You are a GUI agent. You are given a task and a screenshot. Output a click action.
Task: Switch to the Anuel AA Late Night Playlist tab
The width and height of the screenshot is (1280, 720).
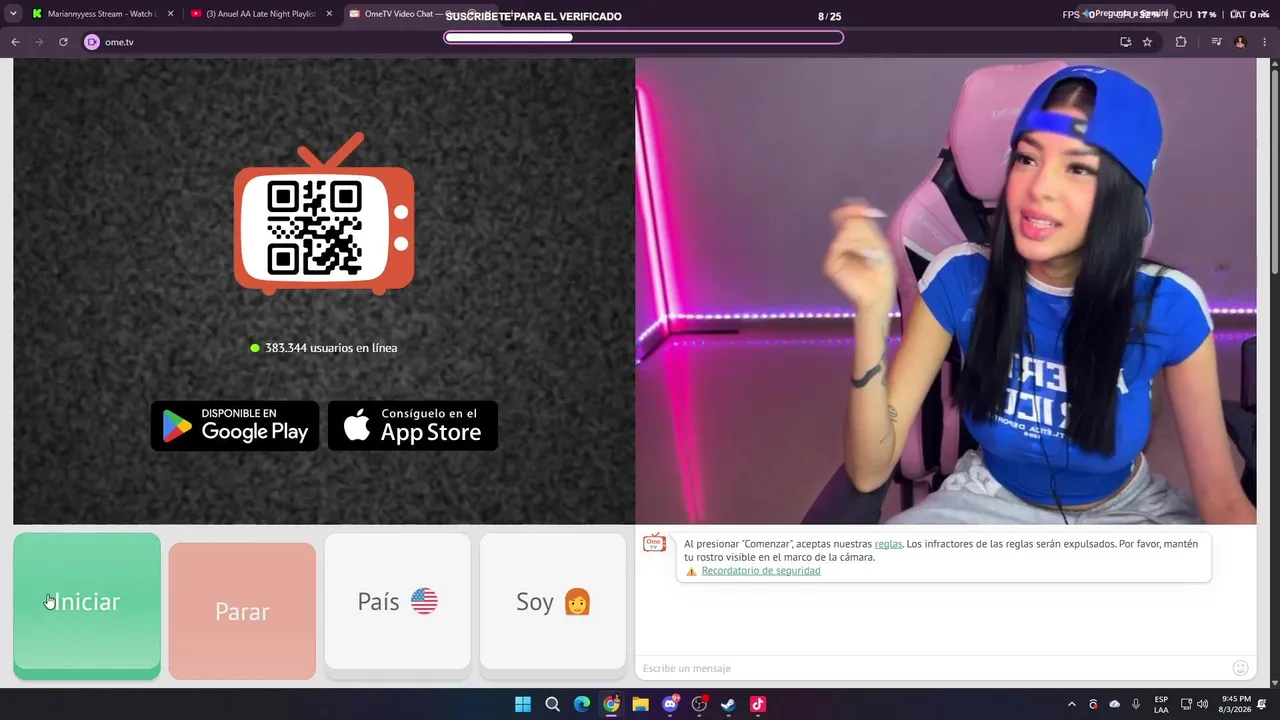pyautogui.click(x=260, y=14)
